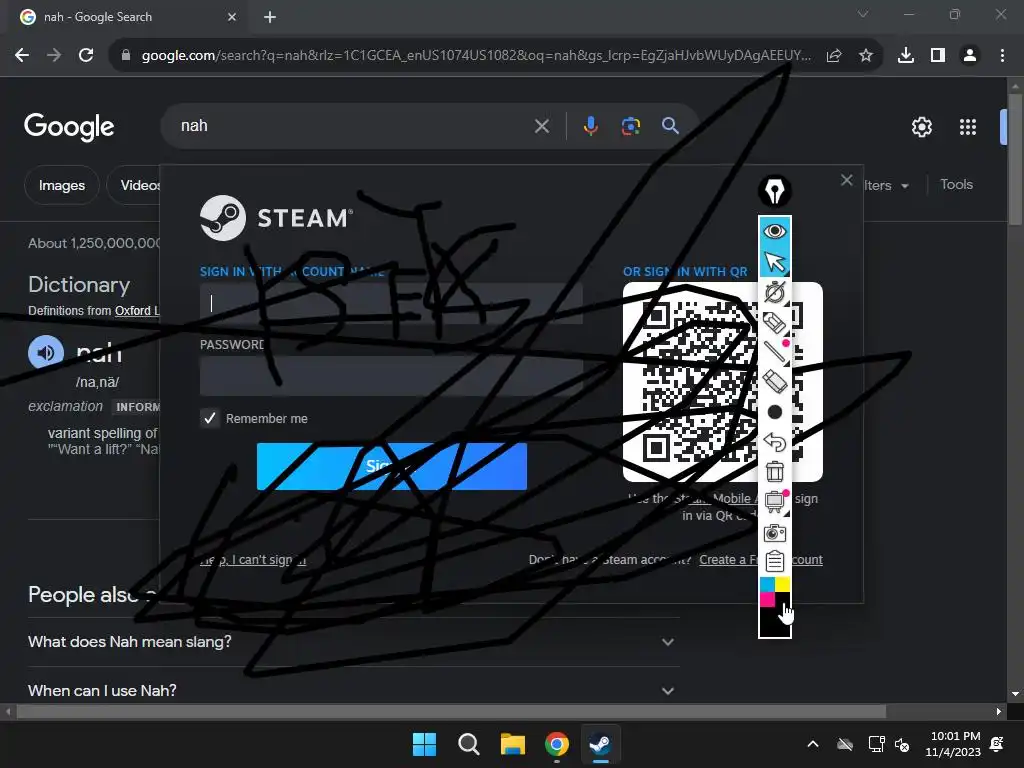
Task: Open the whiteboard easel tool
Action: click(775, 502)
